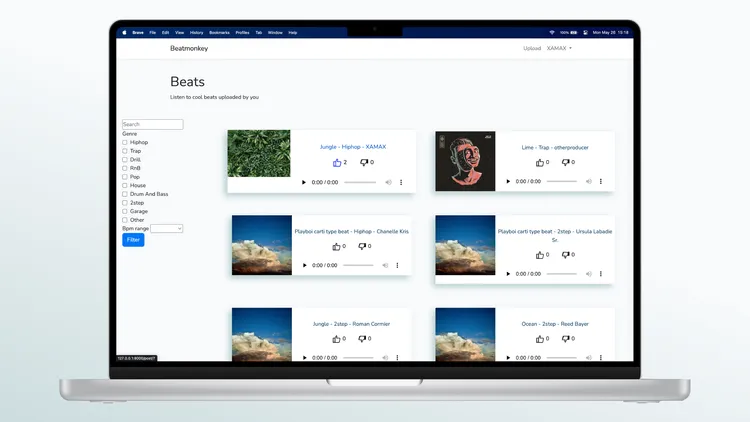This screenshot has width=750, height=422.
Task: Play the Lime - Trap - otherproducer audio
Action: click(508, 182)
